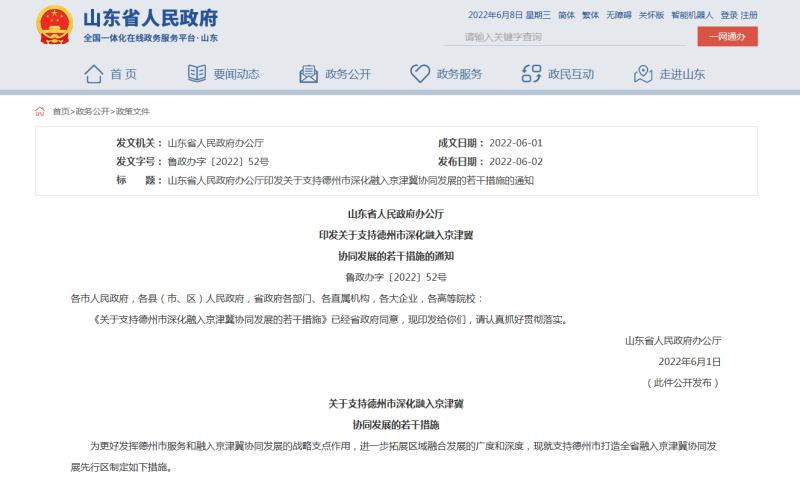Image resolution: width=800 pixels, height=477 pixels.
Task: Switch to 简体 simplified Chinese
Action: click(x=566, y=15)
